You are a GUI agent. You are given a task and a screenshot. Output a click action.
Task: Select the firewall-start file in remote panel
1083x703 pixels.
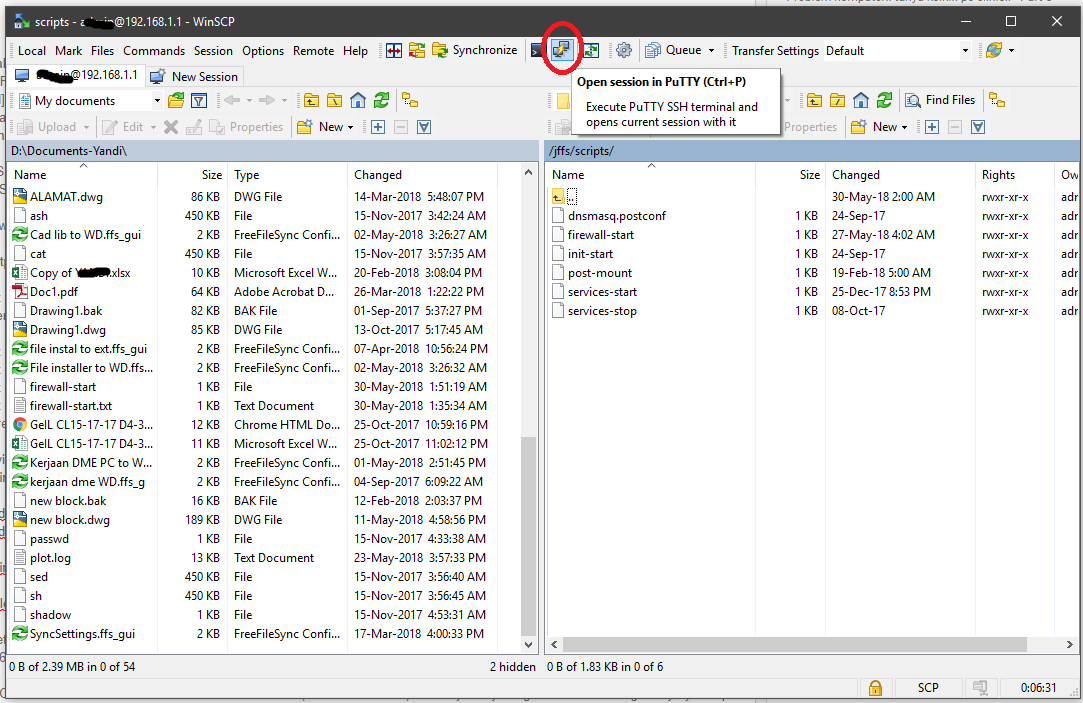pos(600,234)
